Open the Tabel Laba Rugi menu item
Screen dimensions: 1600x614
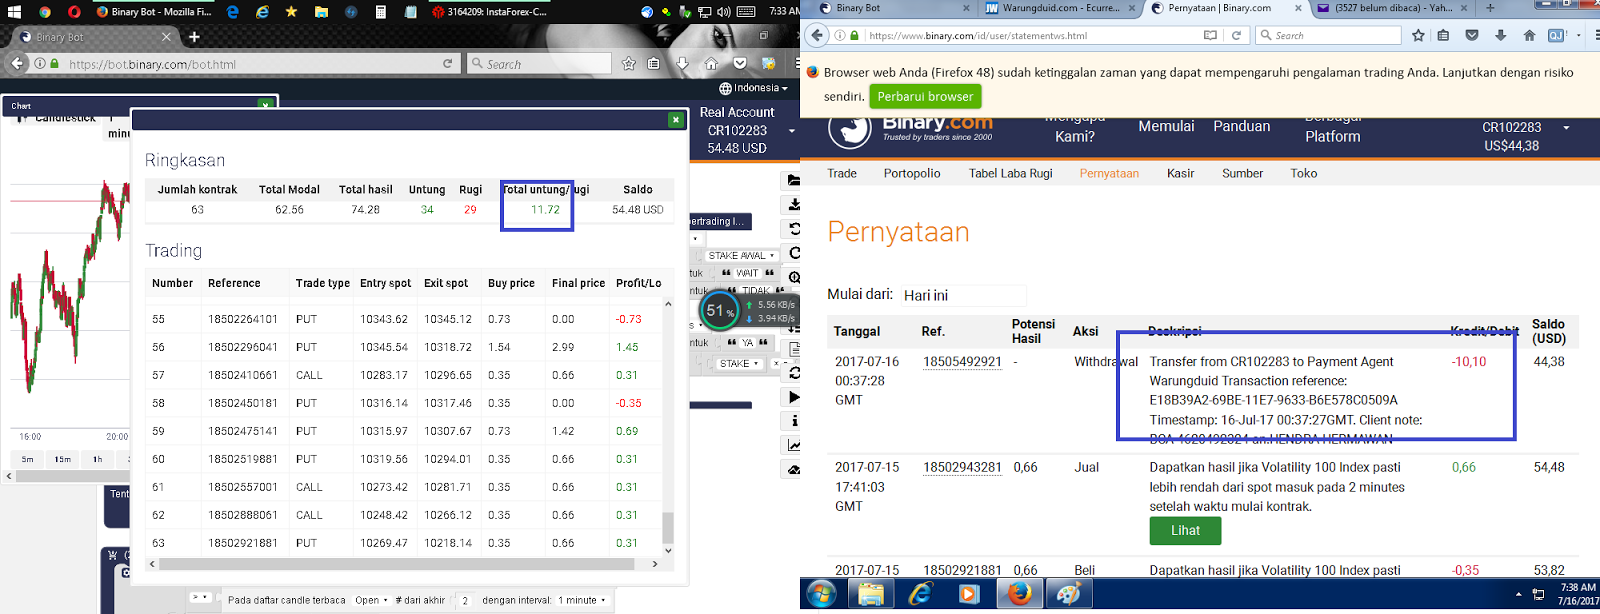pyautogui.click(x=1010, y=173)
